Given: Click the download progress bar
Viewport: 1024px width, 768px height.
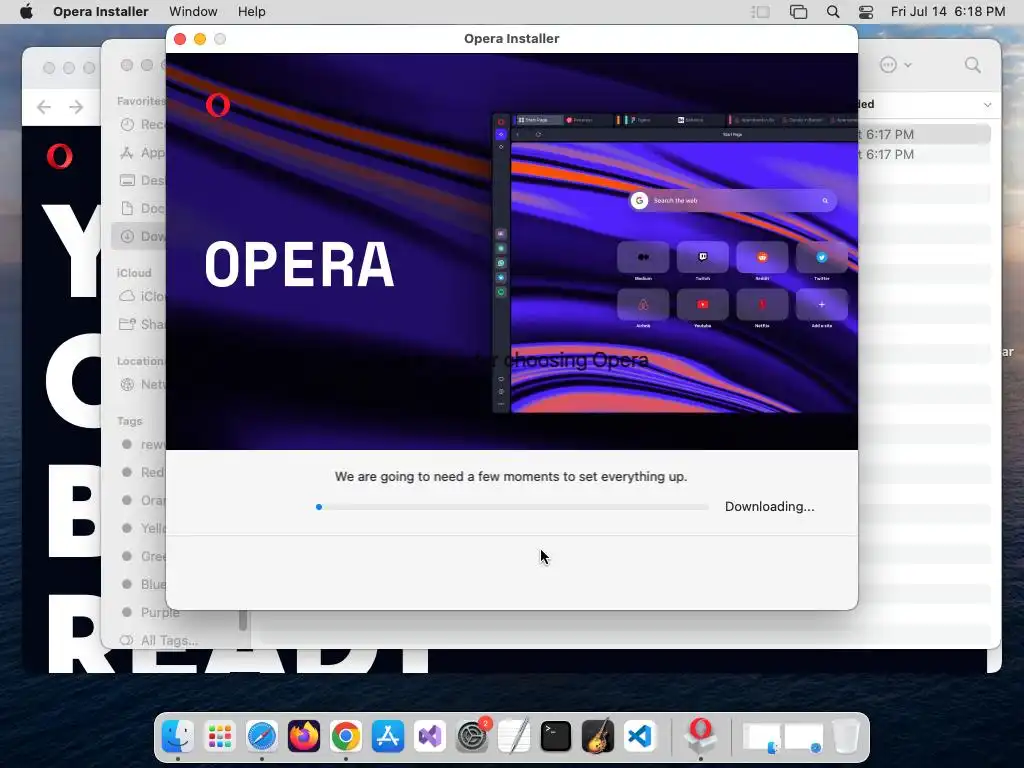Looking at the screenshot, I should coord(512,507).
